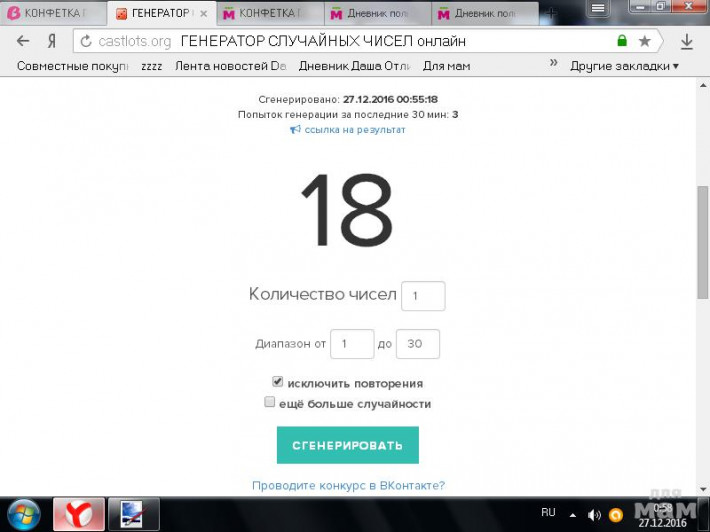Image resolution: width=710 pixels, height=532 pixels.
Task: Bookmark page with star icon
Action: [x=645, y=42]
